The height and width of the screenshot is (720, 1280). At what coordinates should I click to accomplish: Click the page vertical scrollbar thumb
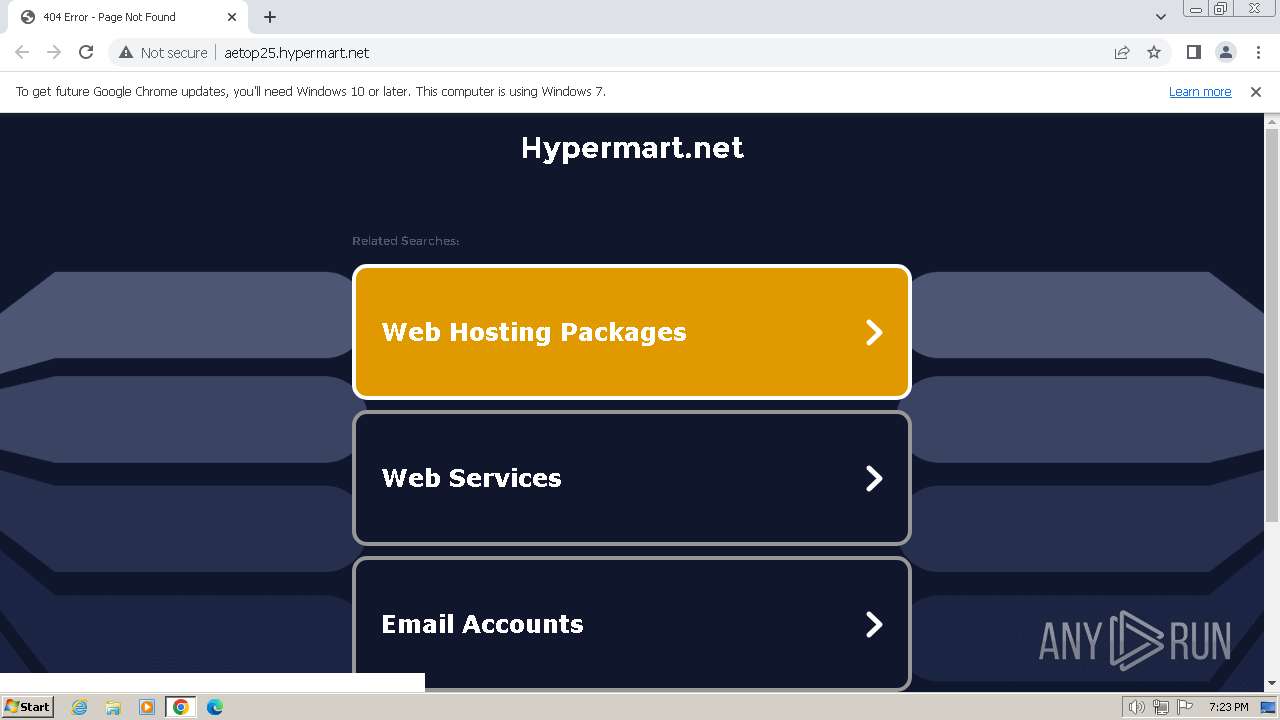point(1272,325)
